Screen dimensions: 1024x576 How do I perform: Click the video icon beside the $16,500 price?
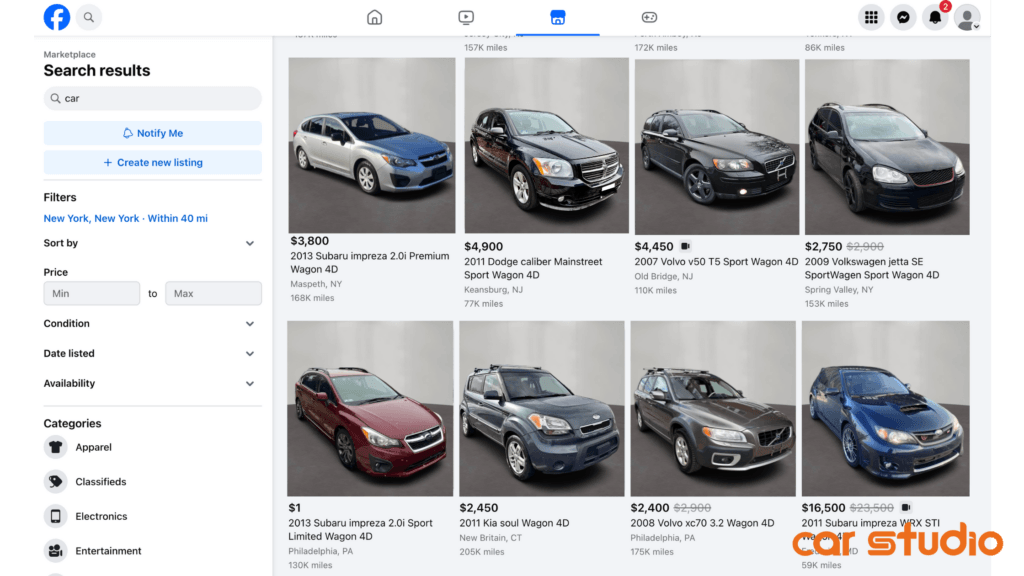click(906, 507)
